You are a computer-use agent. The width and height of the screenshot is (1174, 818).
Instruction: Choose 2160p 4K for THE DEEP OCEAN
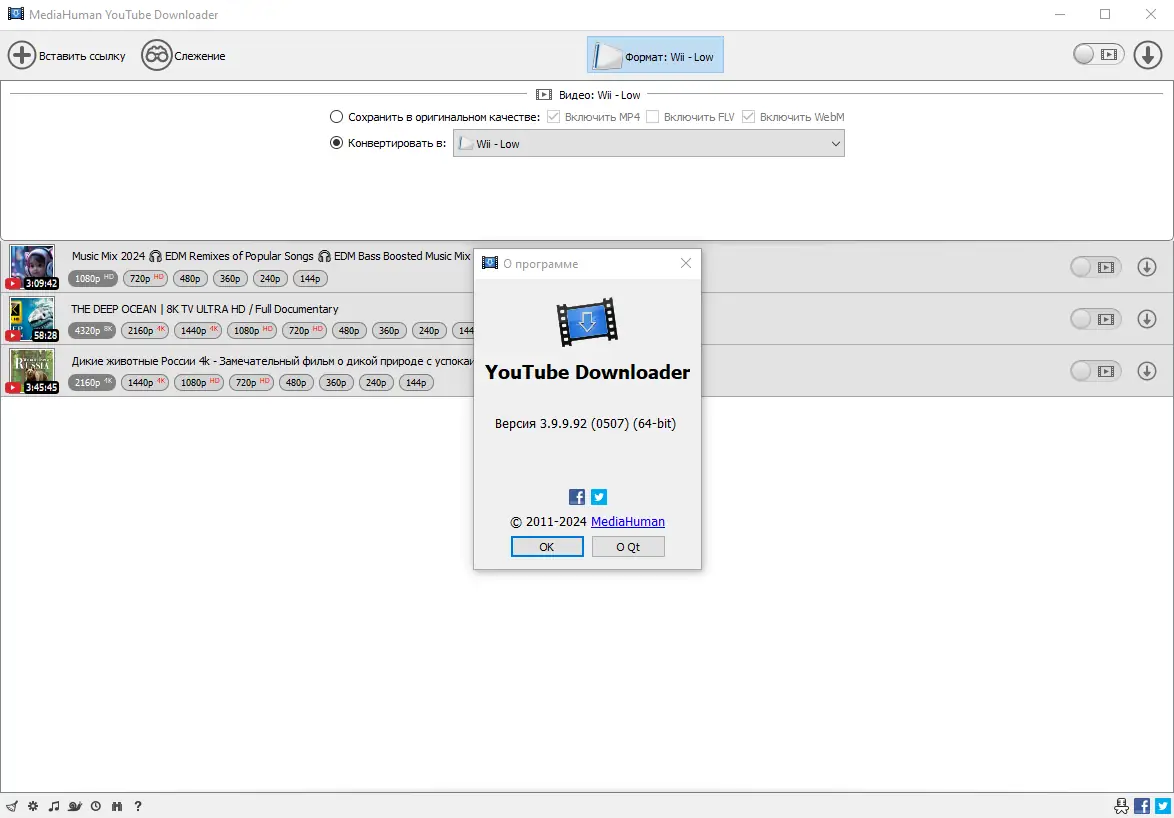click(145, 330)
